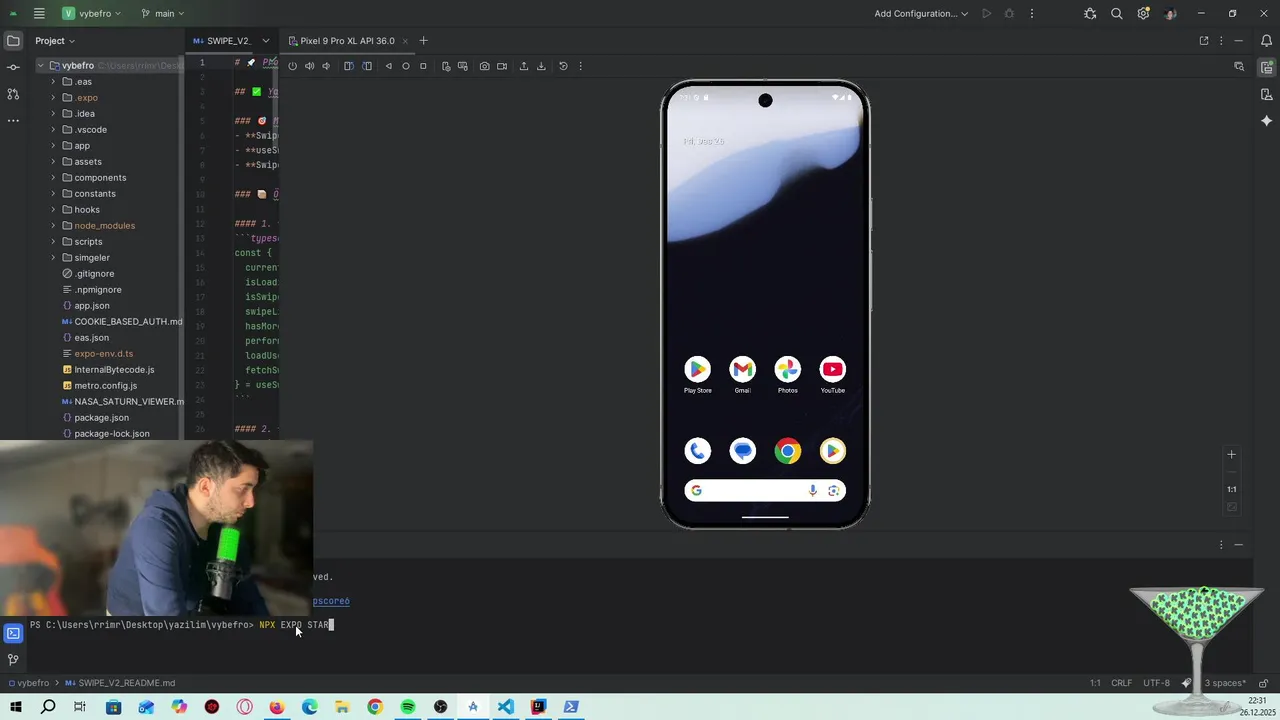This screenshot has width=1280, height=720.
Task: Click the UTF-8 encoding status entry
Action: click(x=1156, y=683)
